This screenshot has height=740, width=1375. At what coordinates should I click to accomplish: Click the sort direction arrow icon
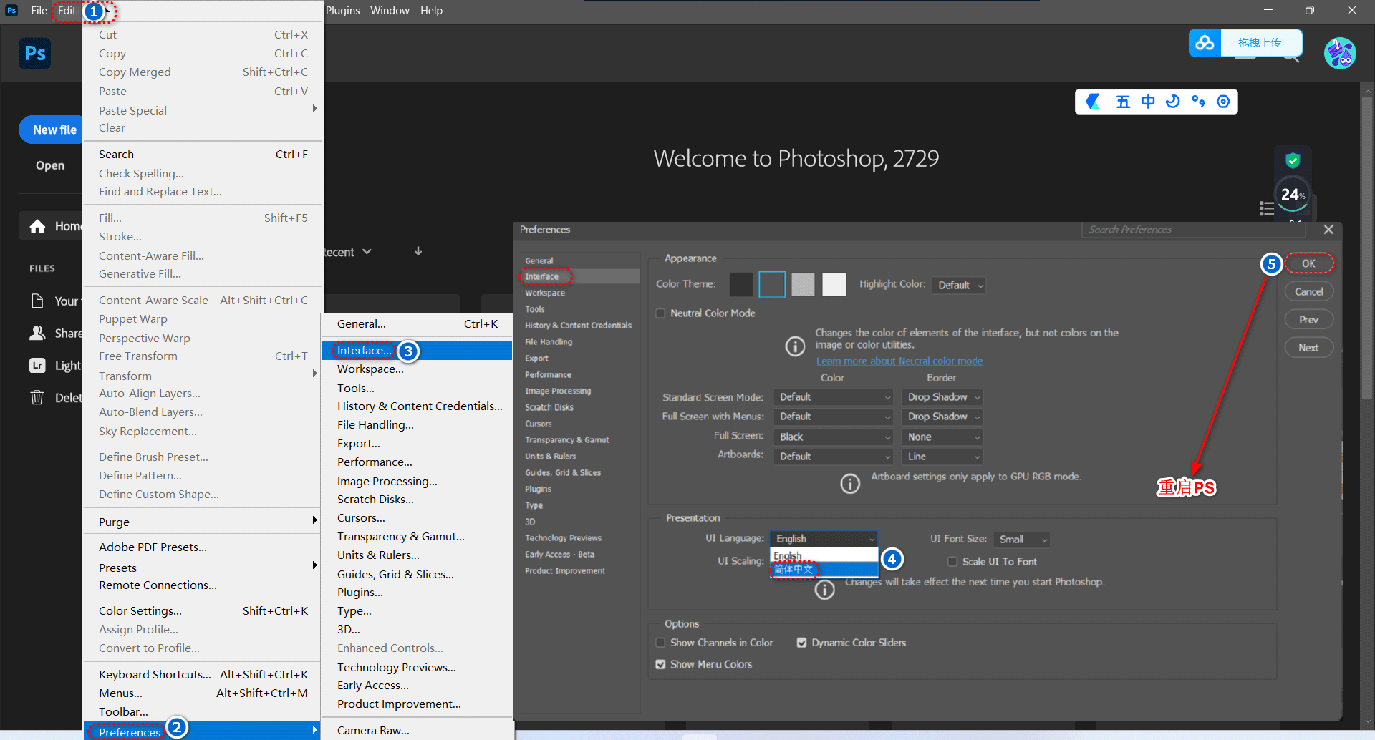click(418, 251)
